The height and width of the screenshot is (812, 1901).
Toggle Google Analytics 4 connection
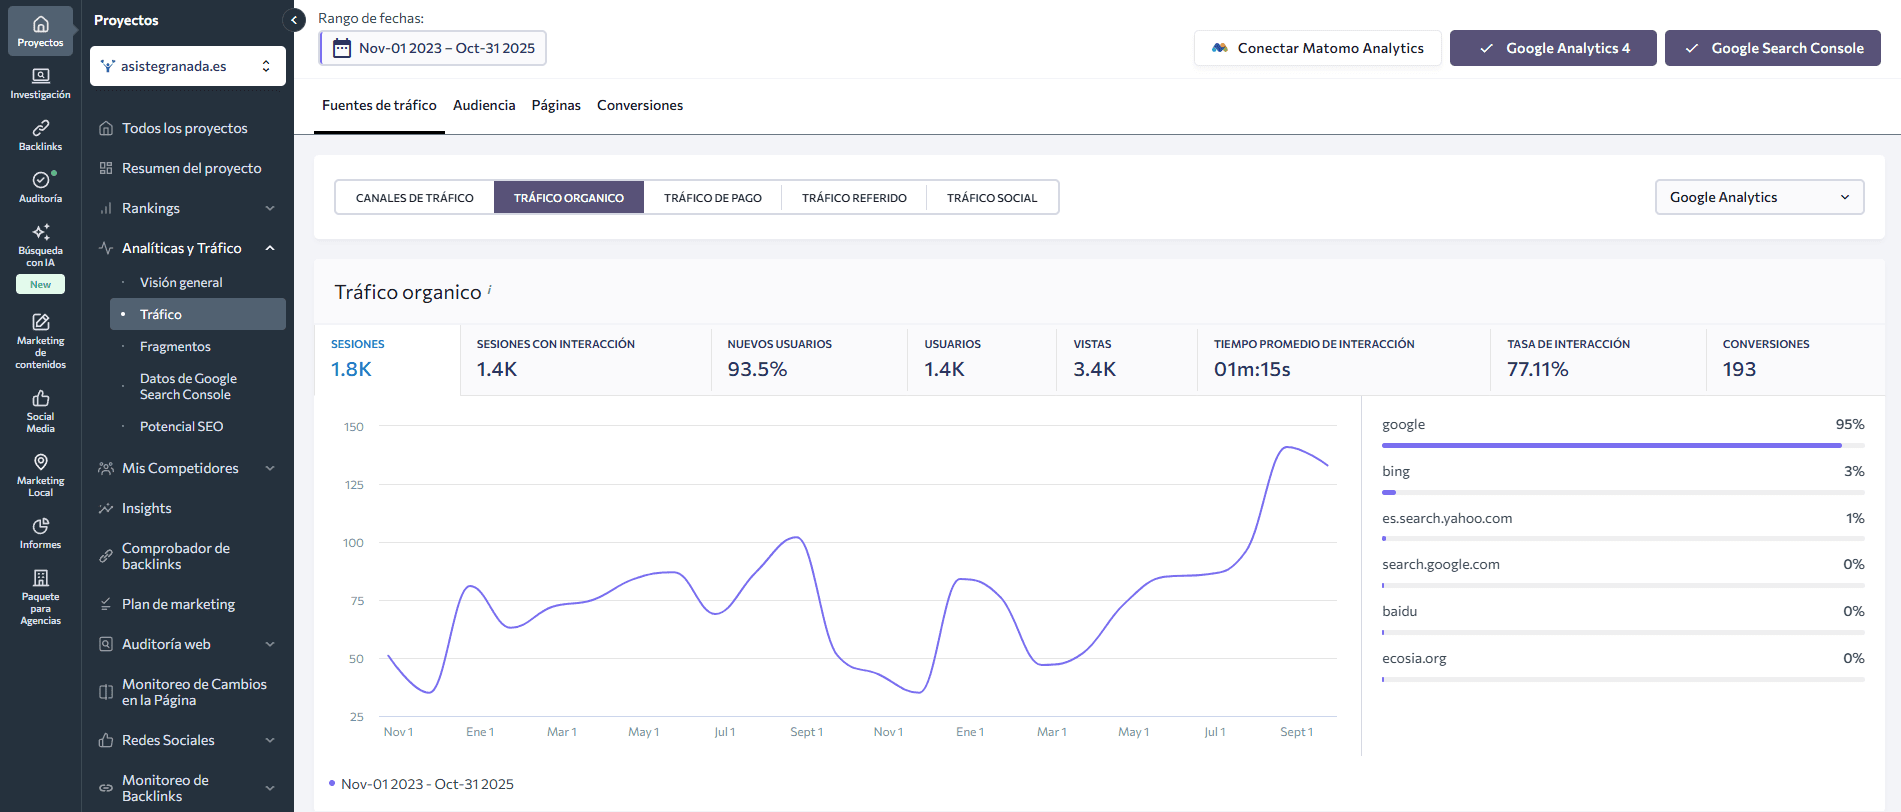pos(1552,48)
